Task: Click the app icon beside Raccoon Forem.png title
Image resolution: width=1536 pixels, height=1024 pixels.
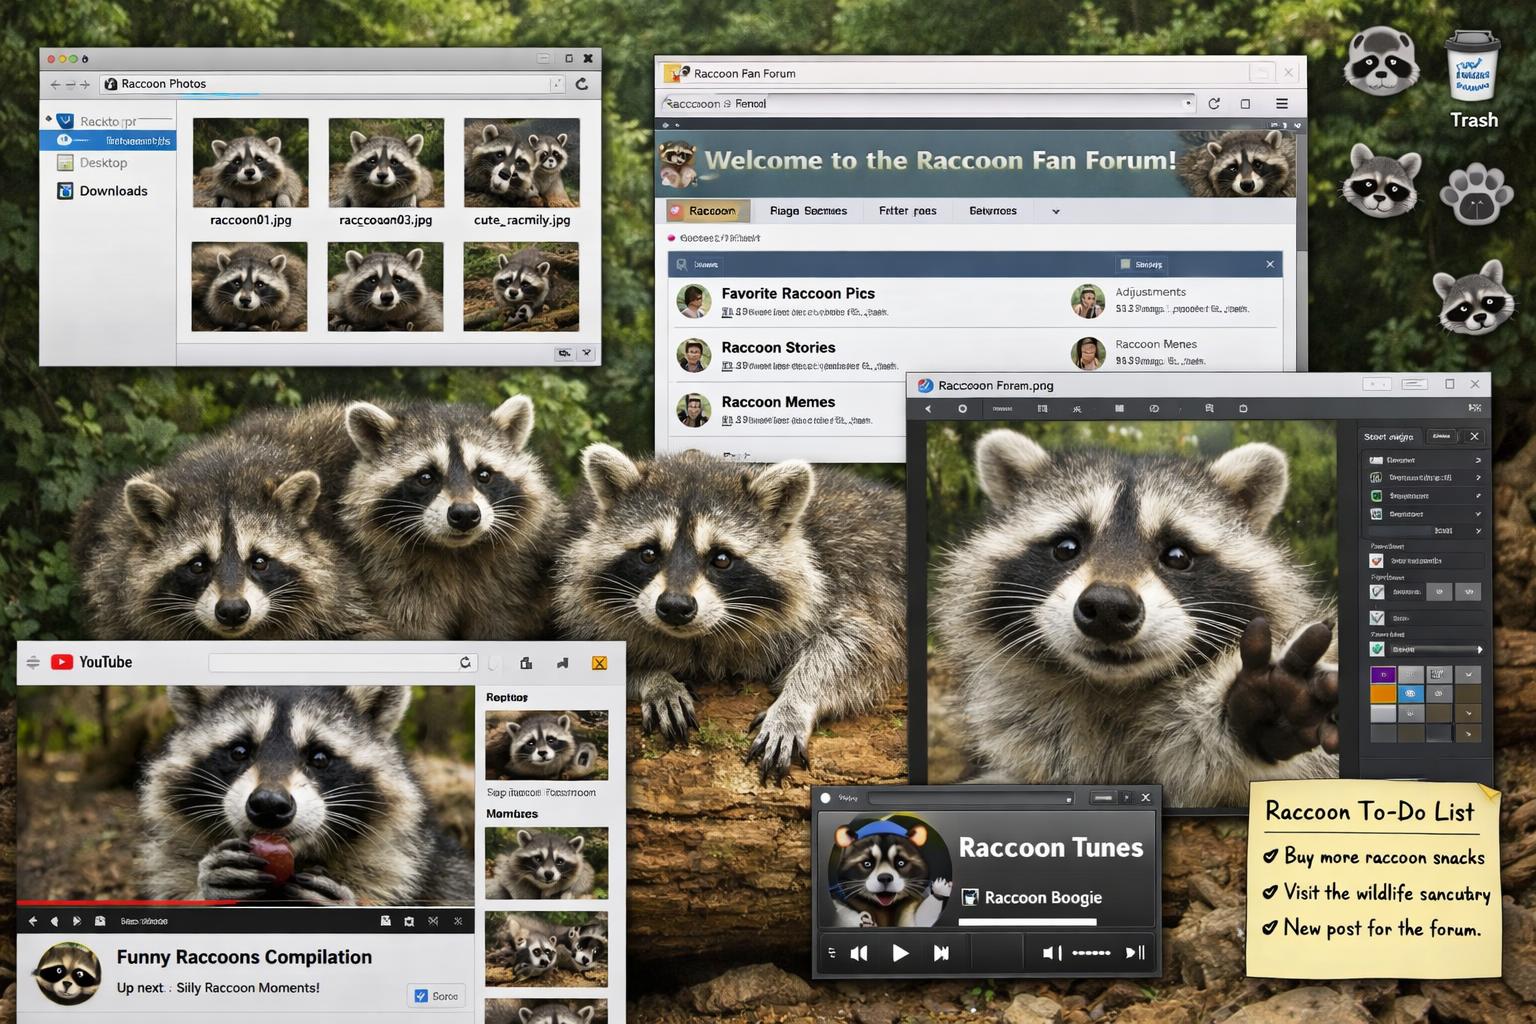Action: (x=925, y=385)
